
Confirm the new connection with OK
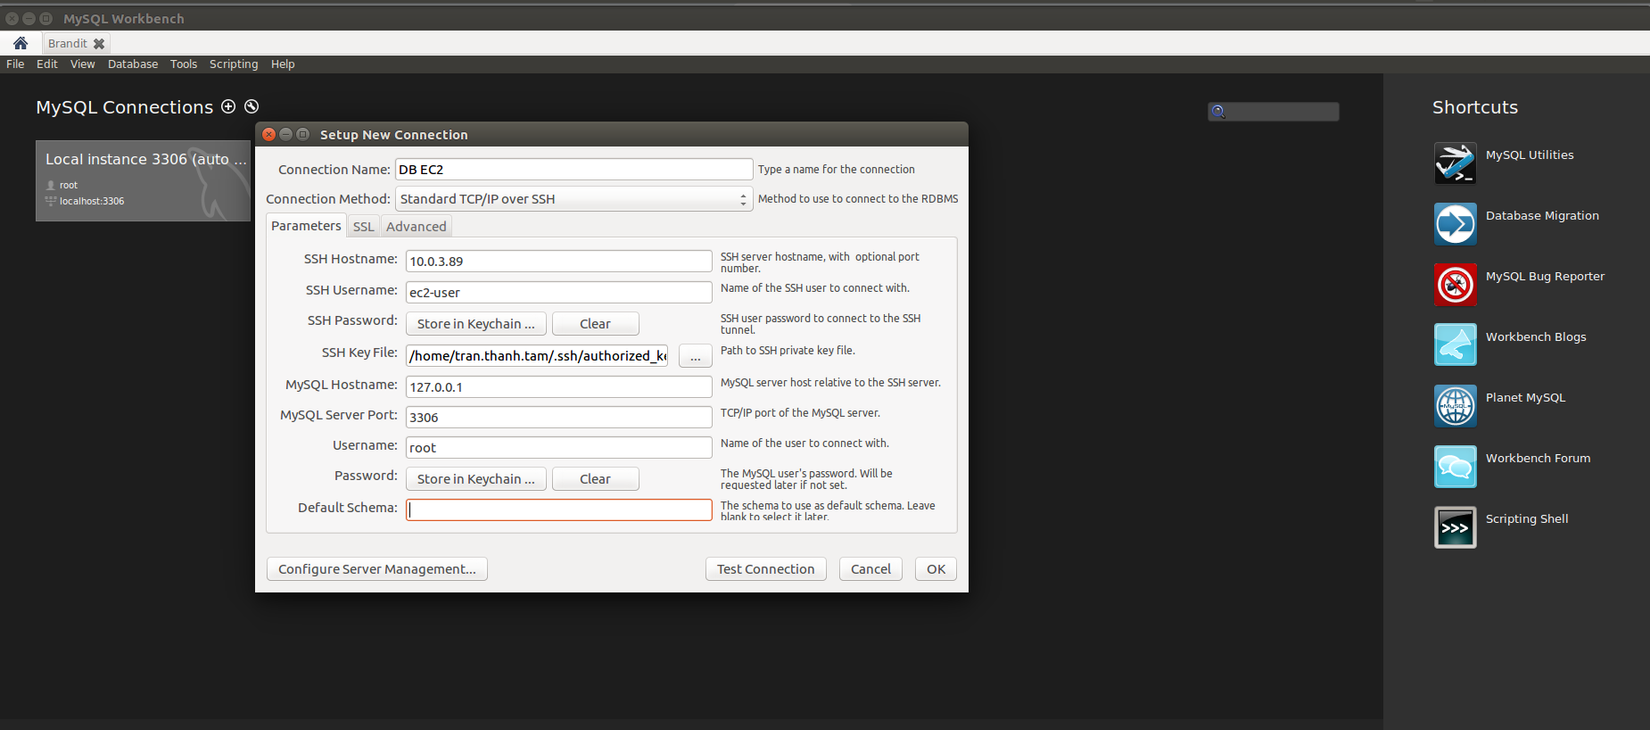point(936,569)
